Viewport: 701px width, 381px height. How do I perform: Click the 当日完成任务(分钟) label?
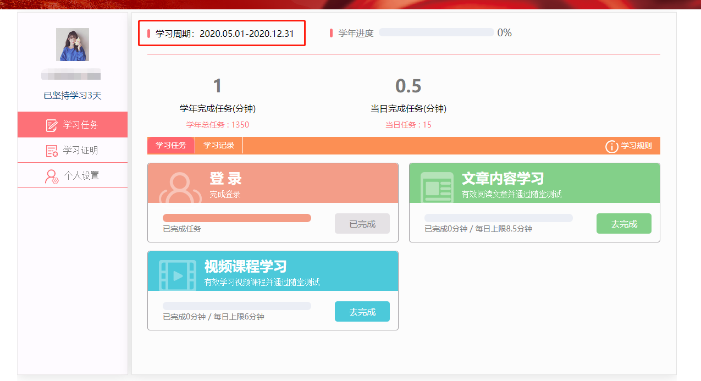[408, 109]
